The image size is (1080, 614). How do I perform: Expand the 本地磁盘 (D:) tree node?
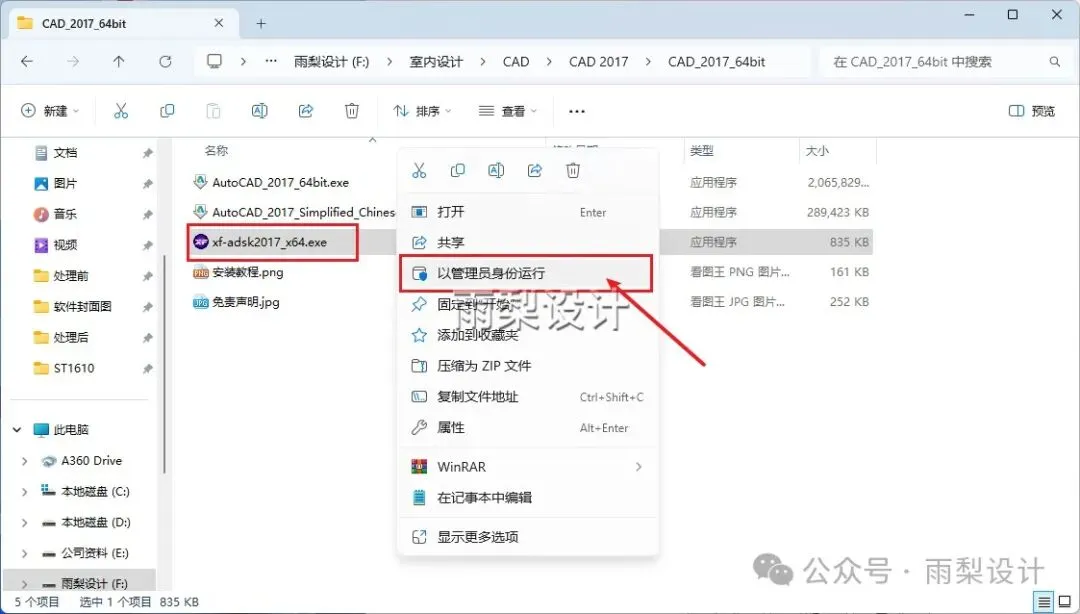click(25, 523)
